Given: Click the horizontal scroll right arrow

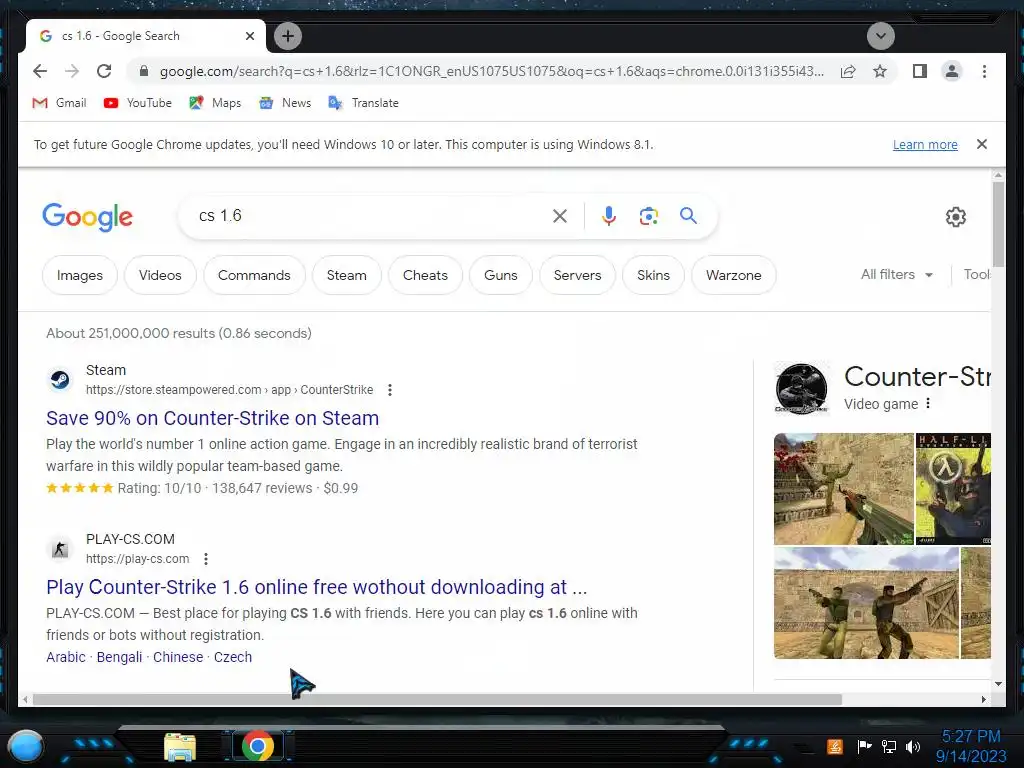Looking at the screenshot, I should click(984, 699).
